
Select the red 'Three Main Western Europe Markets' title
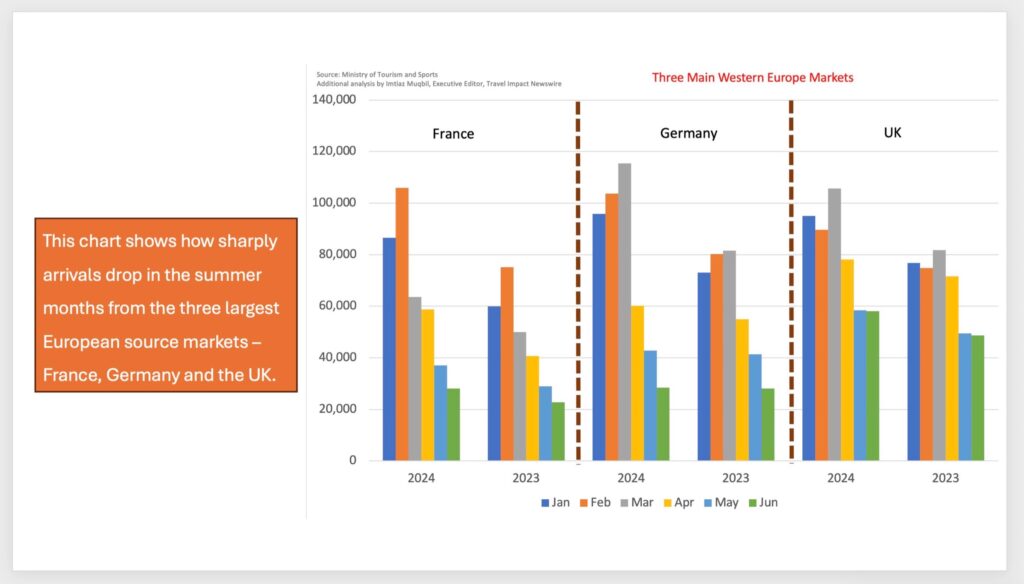tap(752, 77)
